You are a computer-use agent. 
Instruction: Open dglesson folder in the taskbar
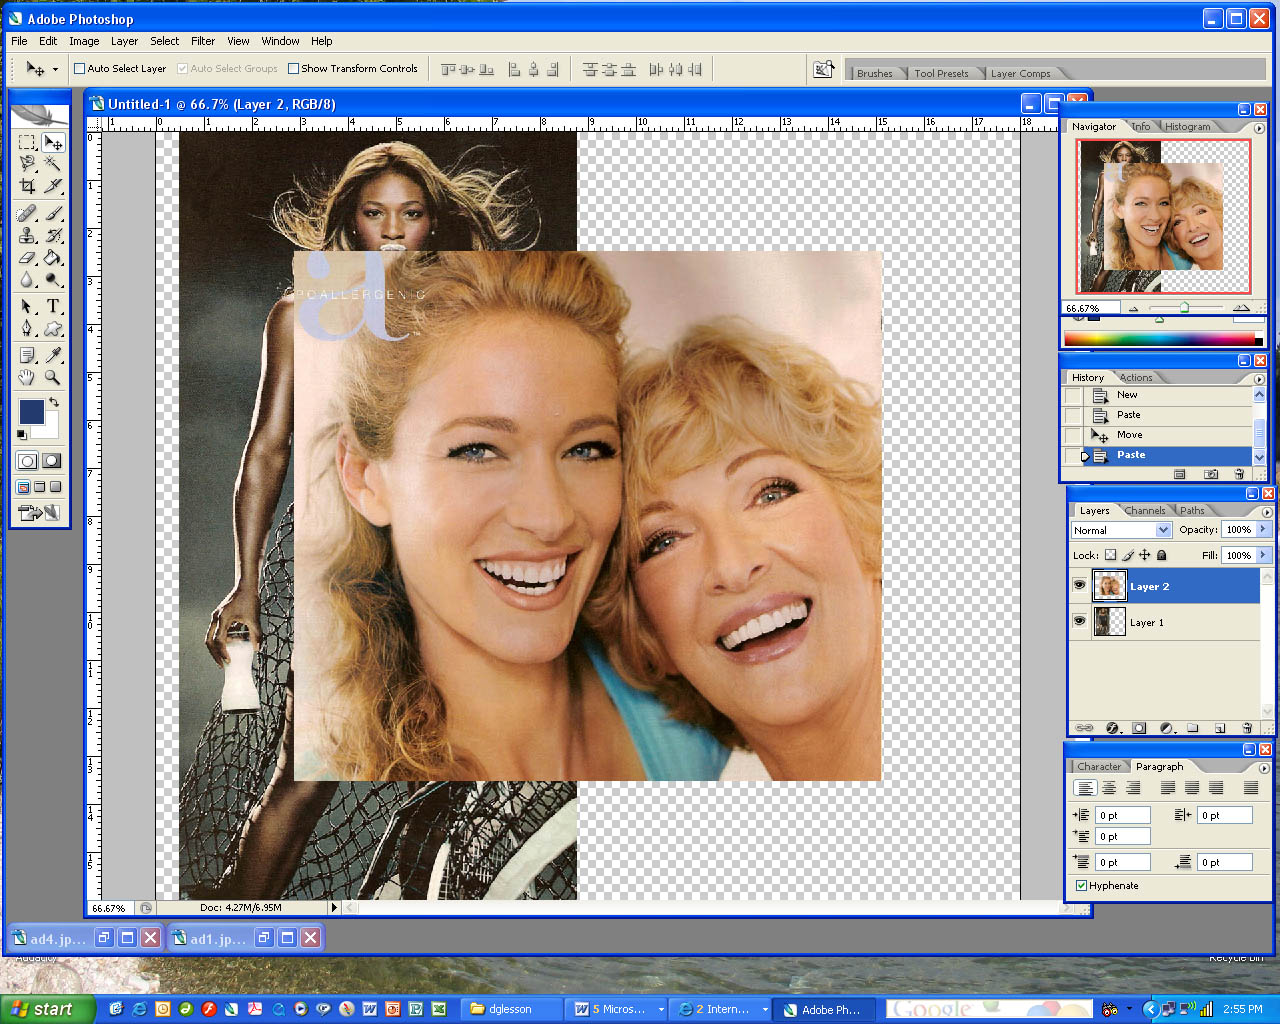tap(511, 1009)
